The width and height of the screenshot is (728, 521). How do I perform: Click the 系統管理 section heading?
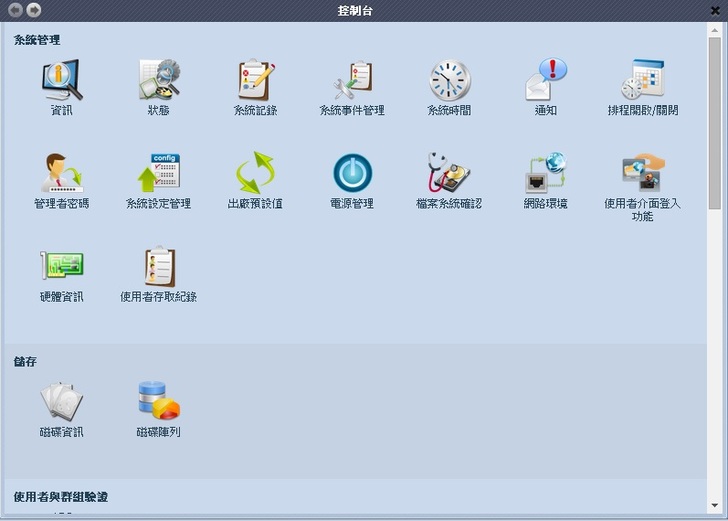pos(37,40)
